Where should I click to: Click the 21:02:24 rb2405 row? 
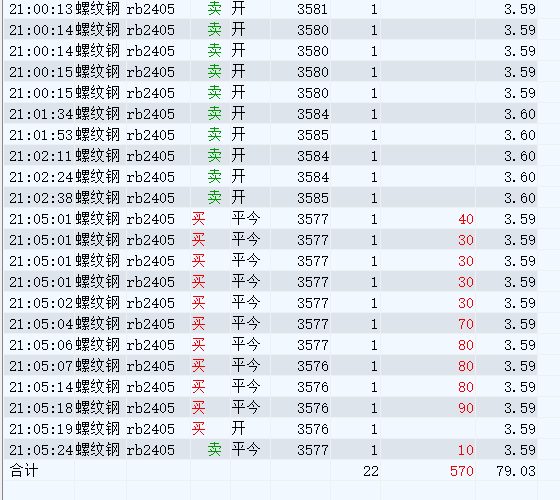point(270,177)
